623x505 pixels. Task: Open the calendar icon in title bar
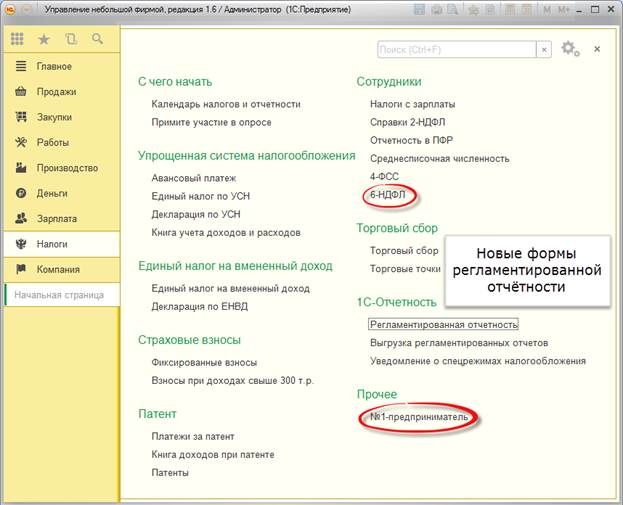coord(526,10)
